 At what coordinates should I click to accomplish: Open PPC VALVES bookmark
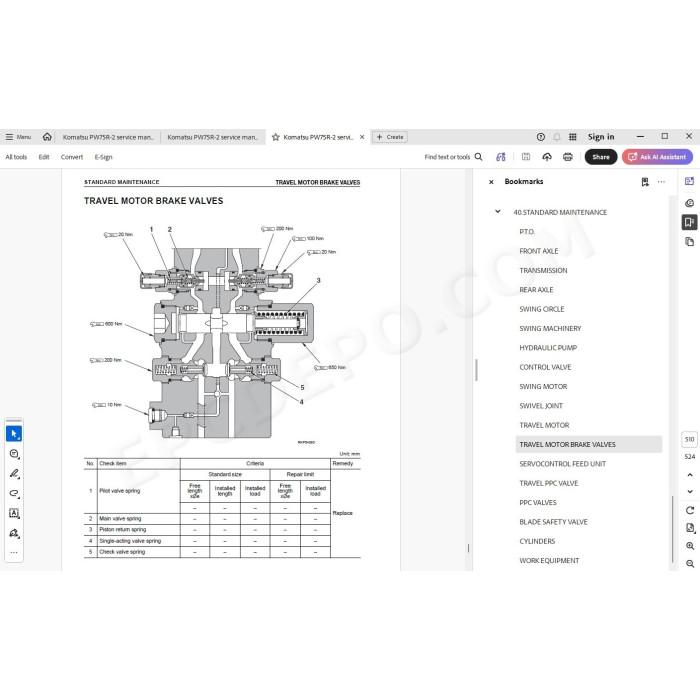(x=538, y=502)
